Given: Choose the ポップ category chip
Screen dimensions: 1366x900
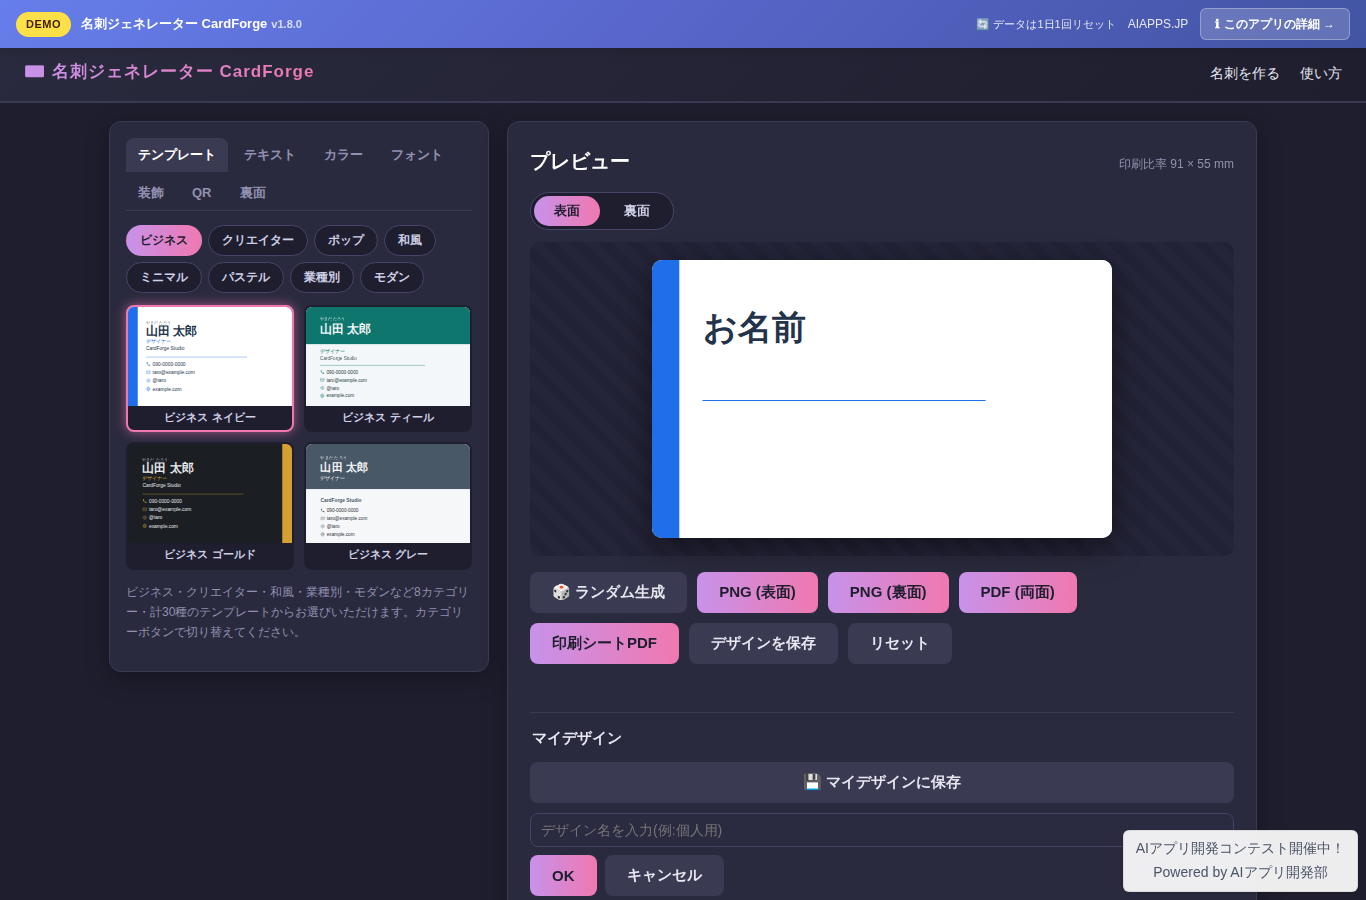Looking at the screenshot, I should coord(346,240).
